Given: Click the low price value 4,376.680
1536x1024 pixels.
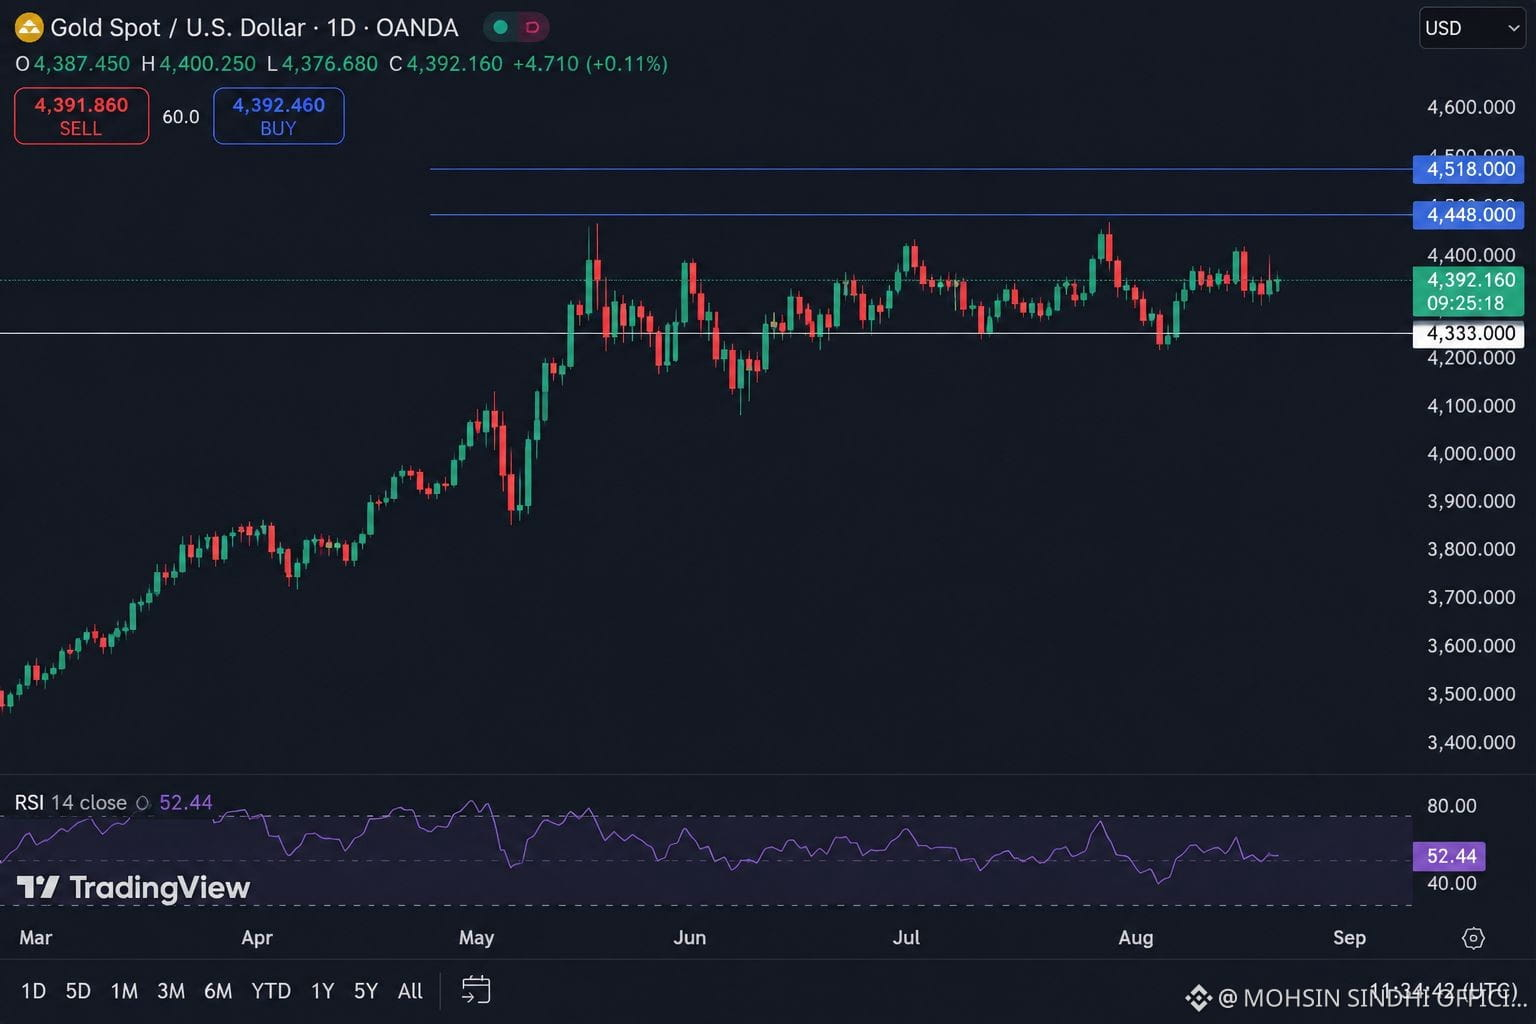Looking at the screenshot, I should (x=330, y=64).
